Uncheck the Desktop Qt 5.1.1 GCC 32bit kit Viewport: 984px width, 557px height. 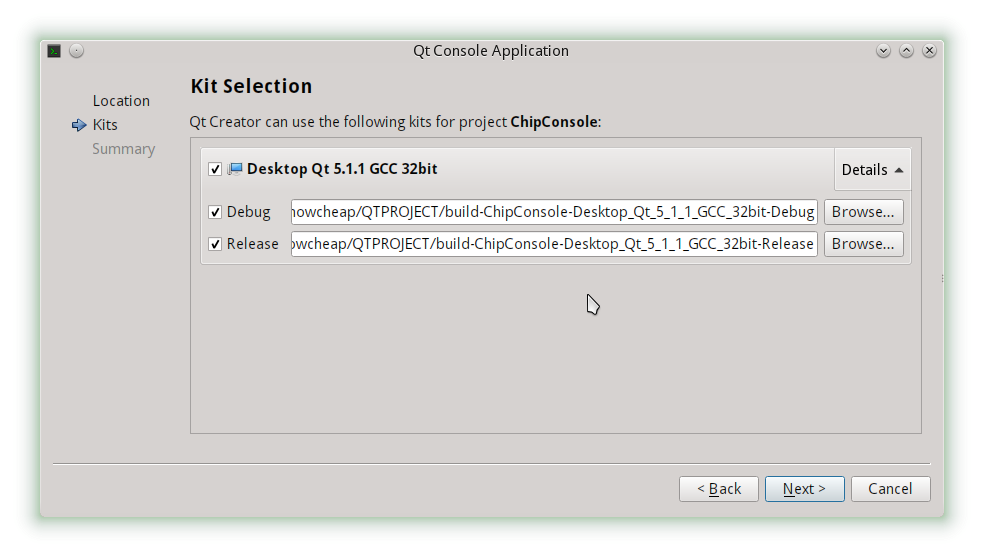pos(215,169)
